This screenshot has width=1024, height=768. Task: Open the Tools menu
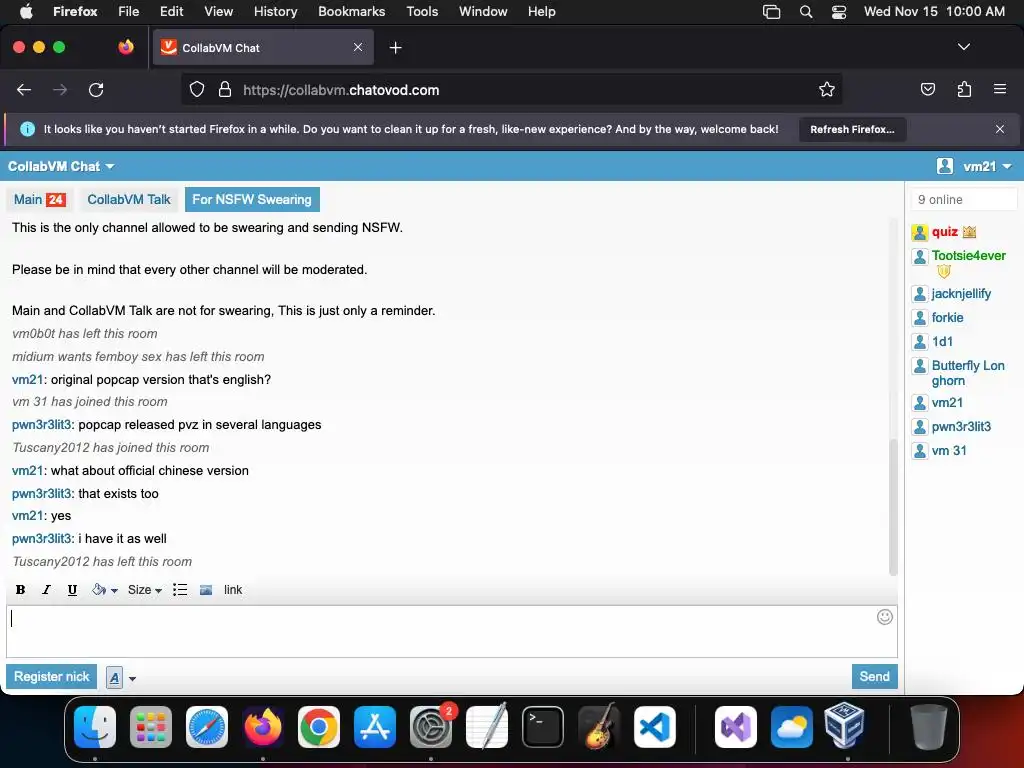click(422, 11)
